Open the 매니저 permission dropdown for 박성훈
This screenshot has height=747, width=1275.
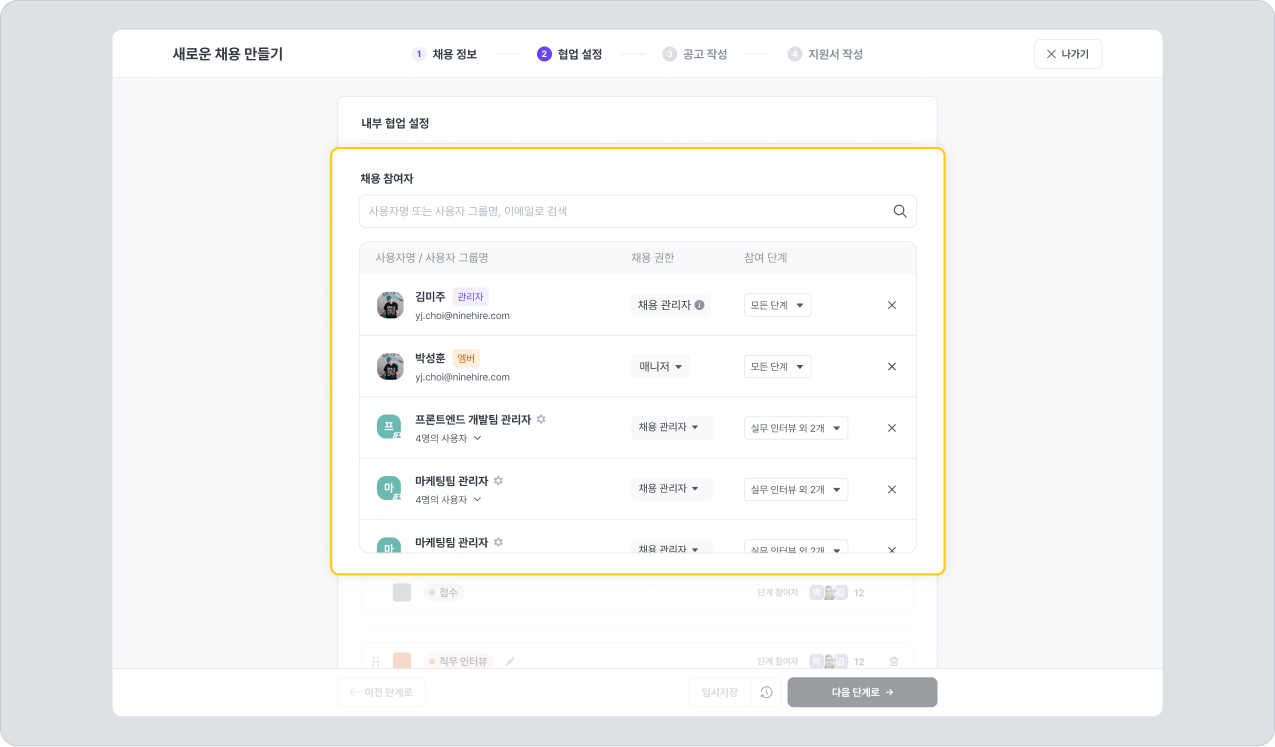(x=660, y=367)
